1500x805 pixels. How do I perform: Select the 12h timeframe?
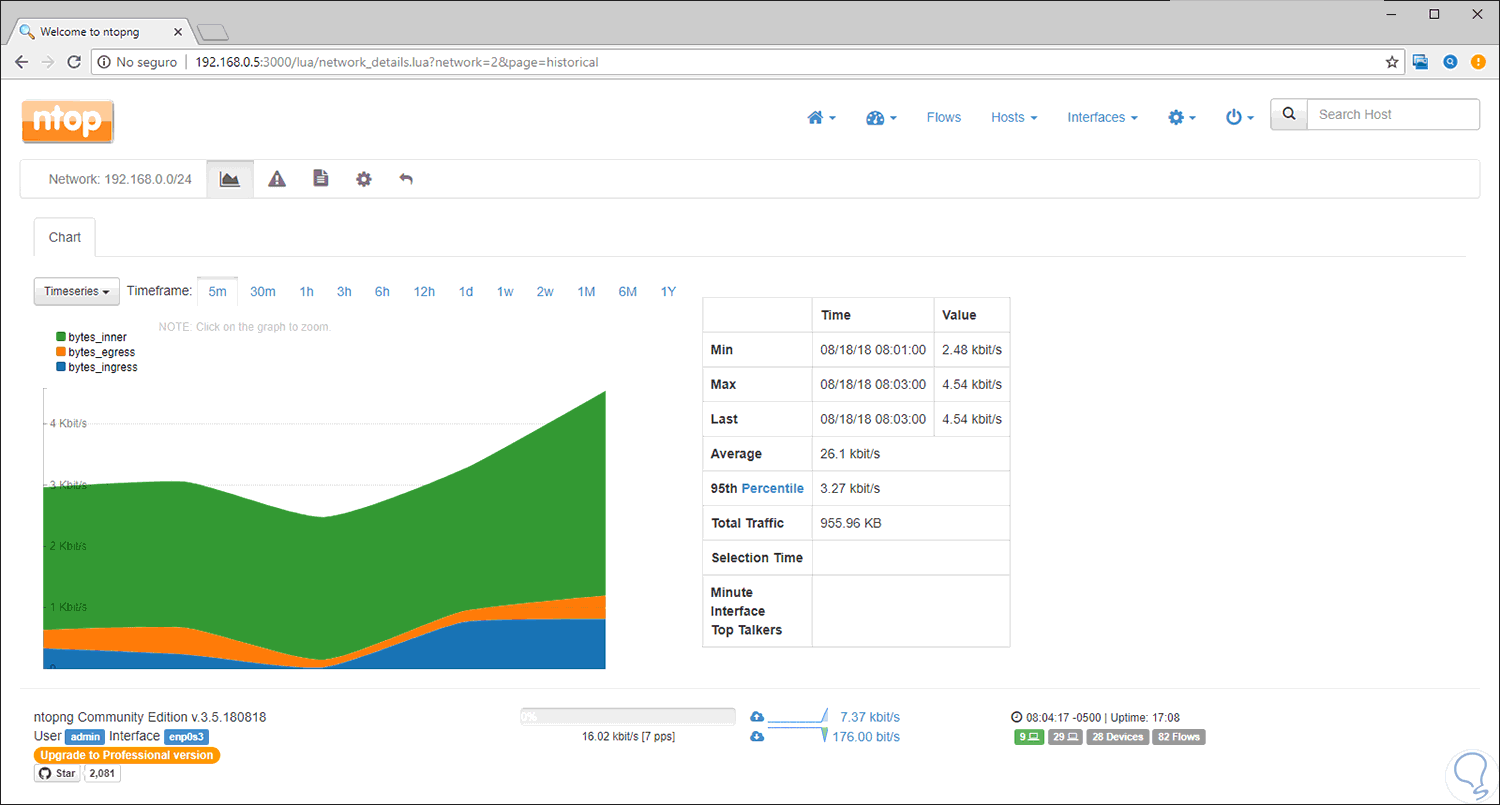(424, 291)
